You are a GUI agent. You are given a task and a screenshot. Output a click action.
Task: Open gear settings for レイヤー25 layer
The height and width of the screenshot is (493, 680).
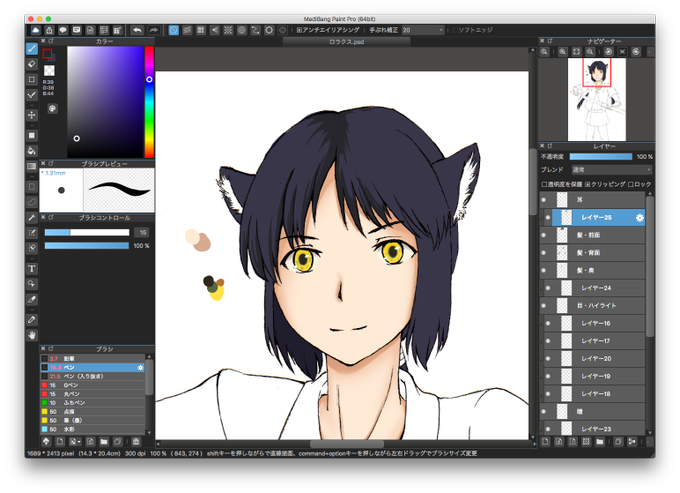click(x=640, y=218)
